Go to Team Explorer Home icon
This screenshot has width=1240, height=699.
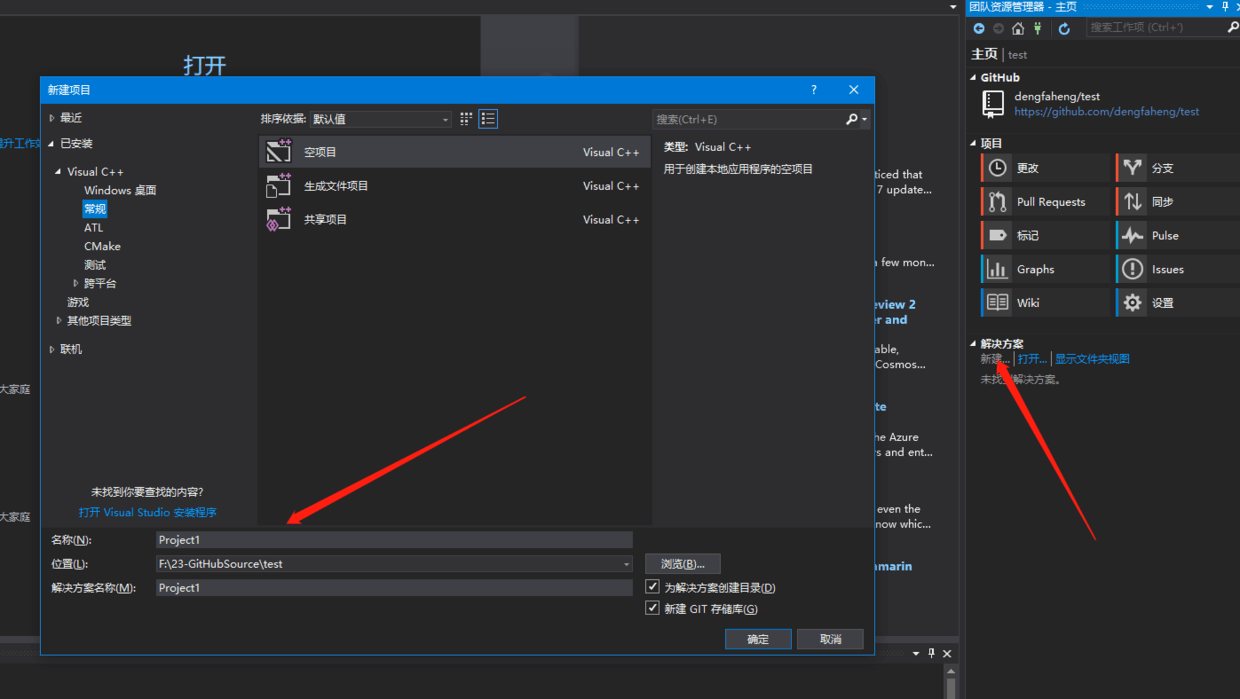pyautogui.click(x=1018, y=28)
